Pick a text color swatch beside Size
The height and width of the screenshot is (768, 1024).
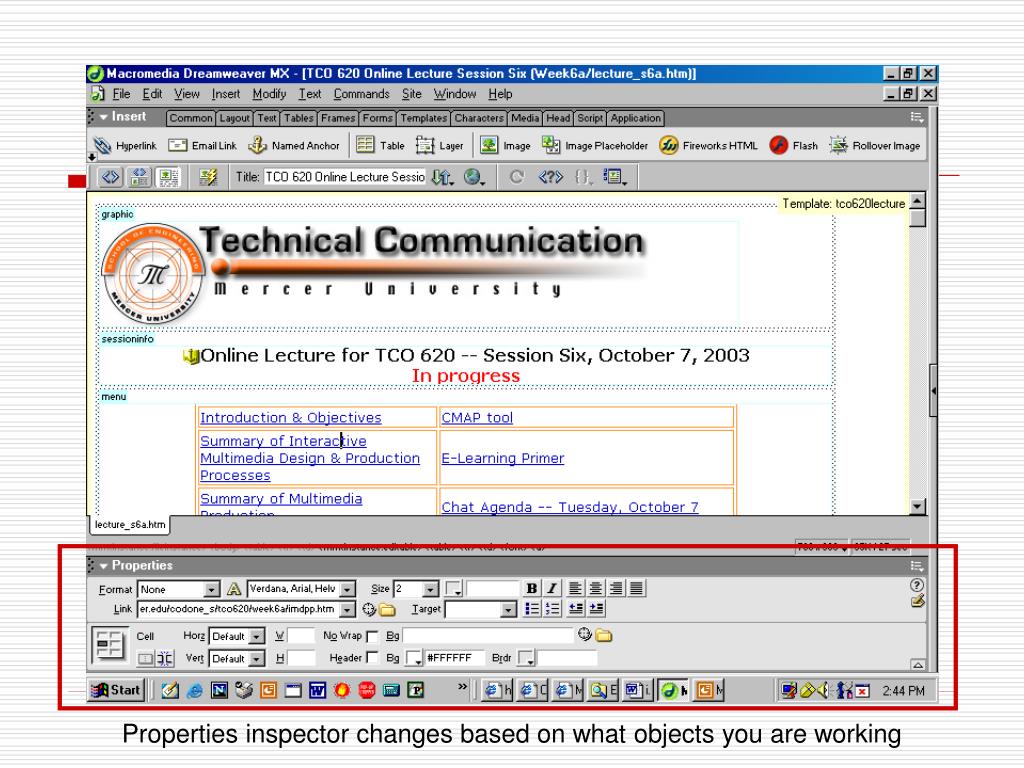click(454, 589)
